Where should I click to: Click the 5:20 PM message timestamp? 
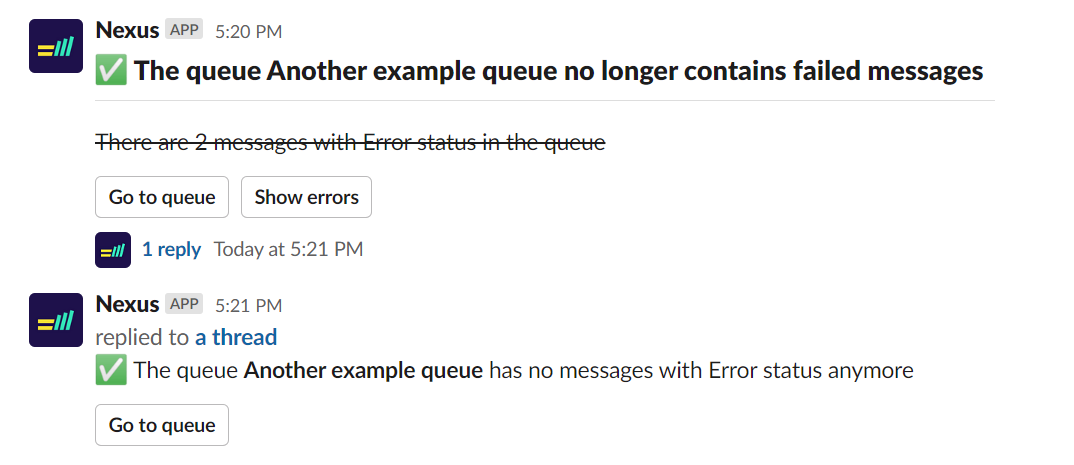pyautogui.click(x=248, y=32)
